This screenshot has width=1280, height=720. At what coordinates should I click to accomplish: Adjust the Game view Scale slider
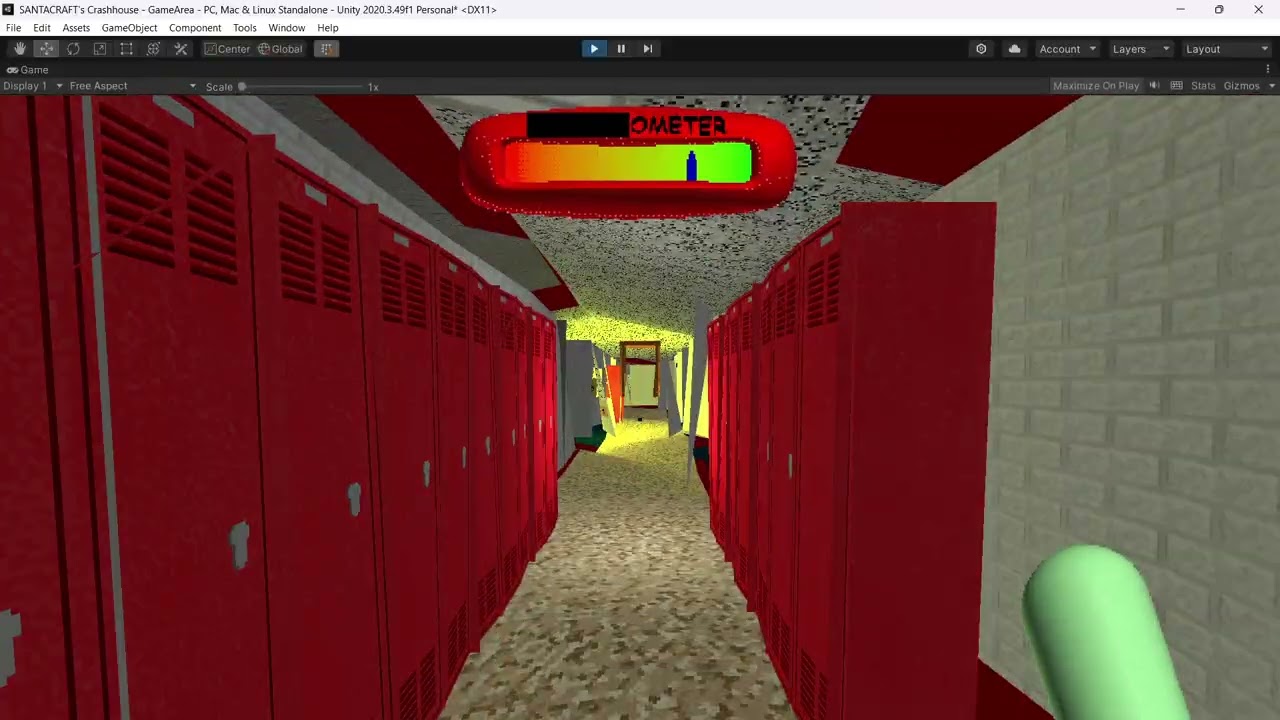(x=300, y=87)
